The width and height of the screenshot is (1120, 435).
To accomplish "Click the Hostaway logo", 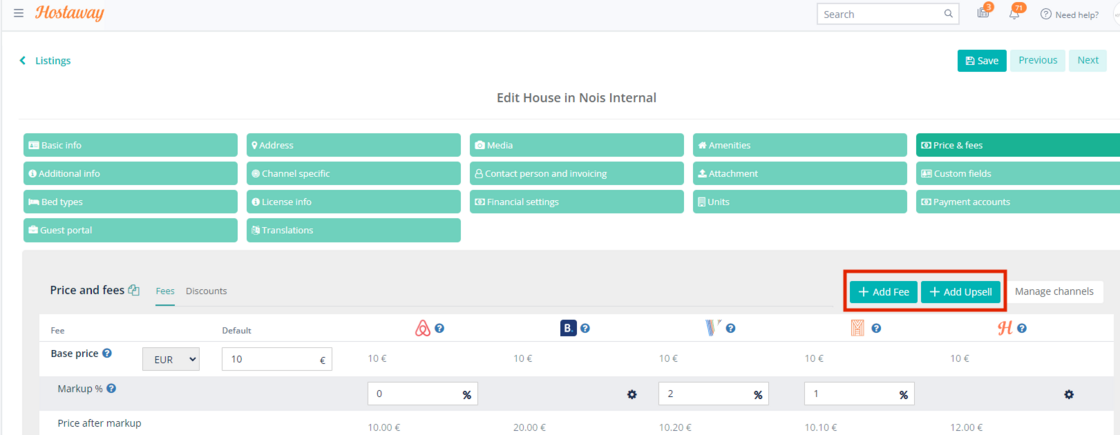I will 69,14.
